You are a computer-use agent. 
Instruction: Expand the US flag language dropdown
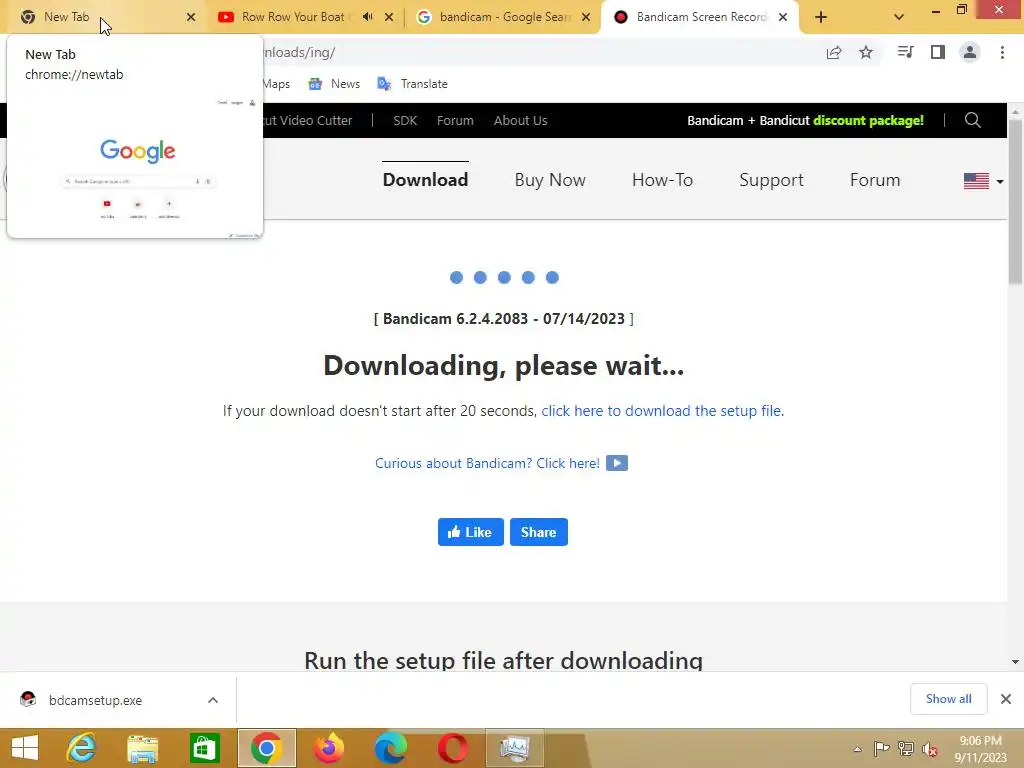click(x=984, y=181)
